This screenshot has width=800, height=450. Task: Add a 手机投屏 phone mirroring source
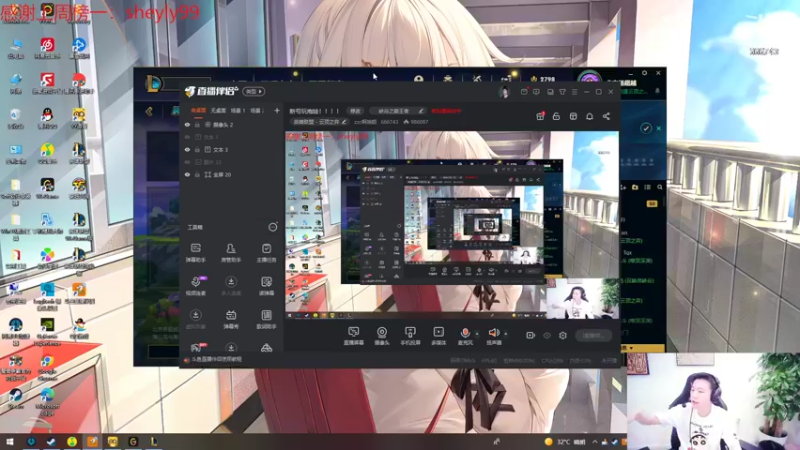coord(410,336)
